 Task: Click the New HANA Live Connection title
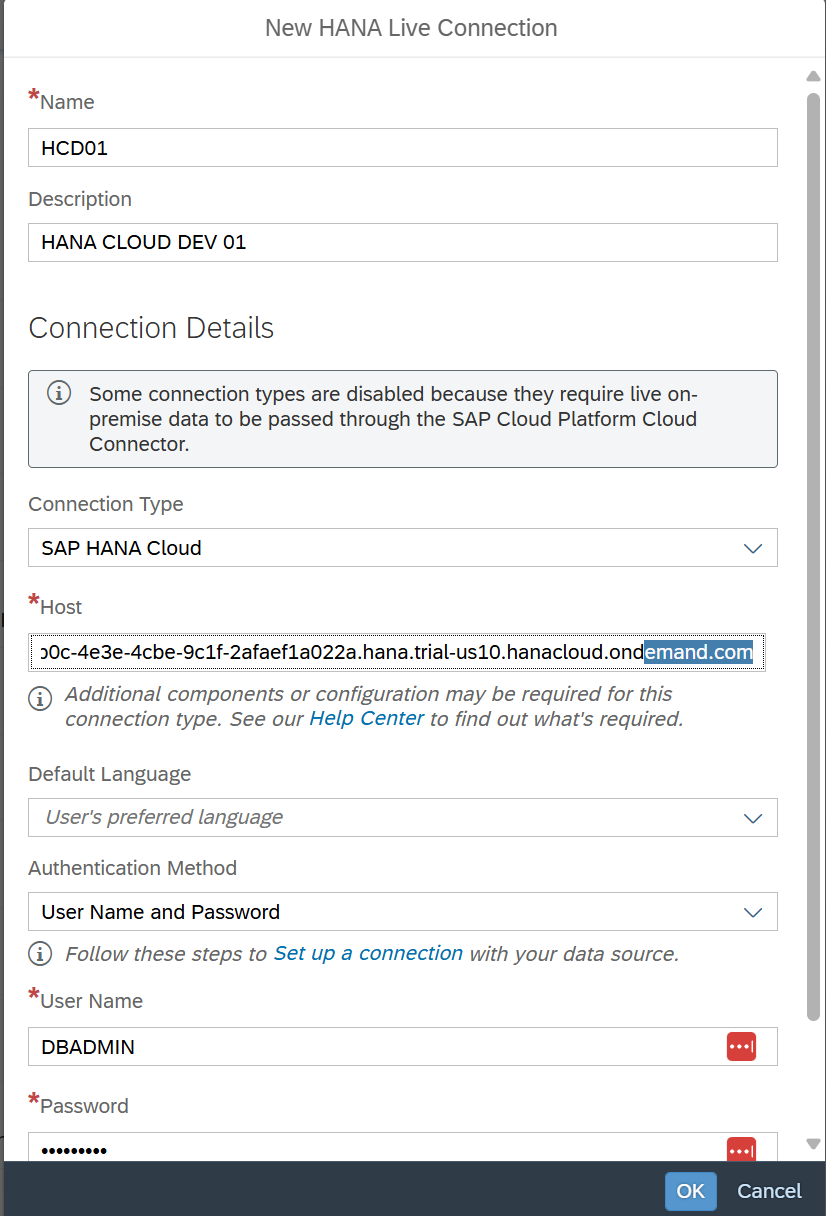point(411,28)
